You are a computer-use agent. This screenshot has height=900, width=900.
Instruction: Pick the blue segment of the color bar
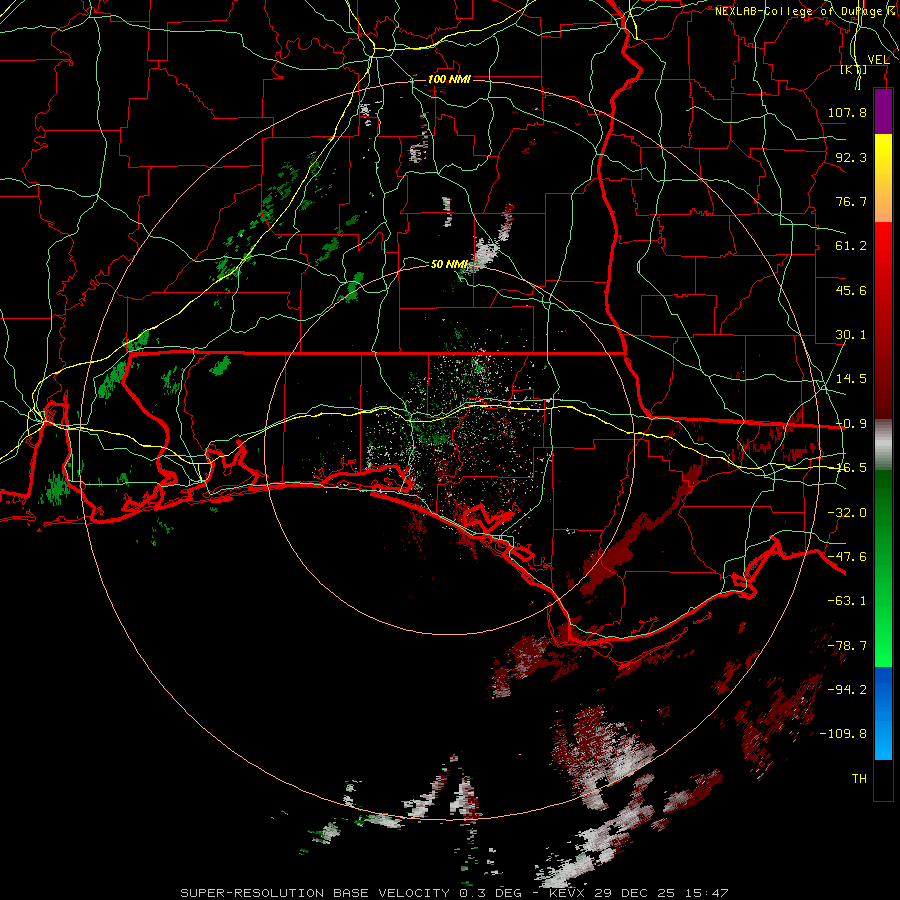pyautogui.click(x=883, y=713)
